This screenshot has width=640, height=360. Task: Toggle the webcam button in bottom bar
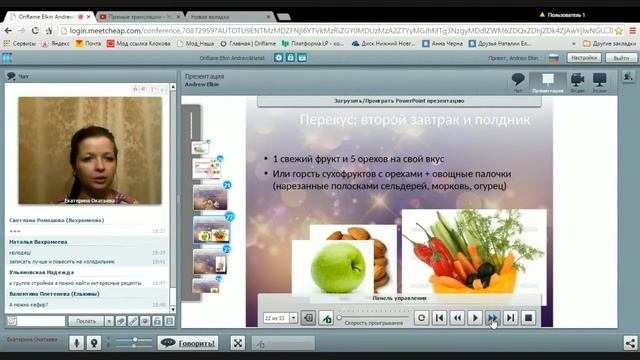pos(94,343)
